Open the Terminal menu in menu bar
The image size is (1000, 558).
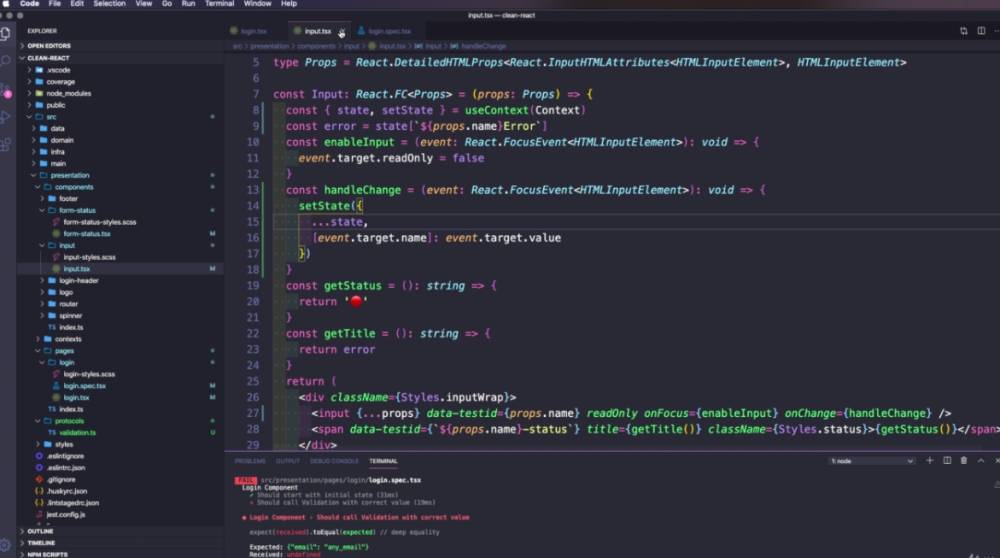click(x=219, y=4)
